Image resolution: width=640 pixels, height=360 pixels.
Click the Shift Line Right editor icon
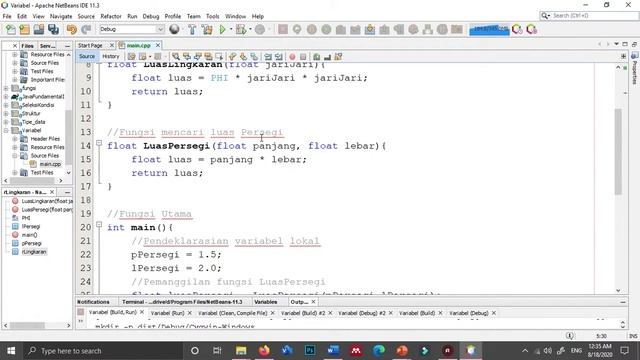click(x=279, y=56)
